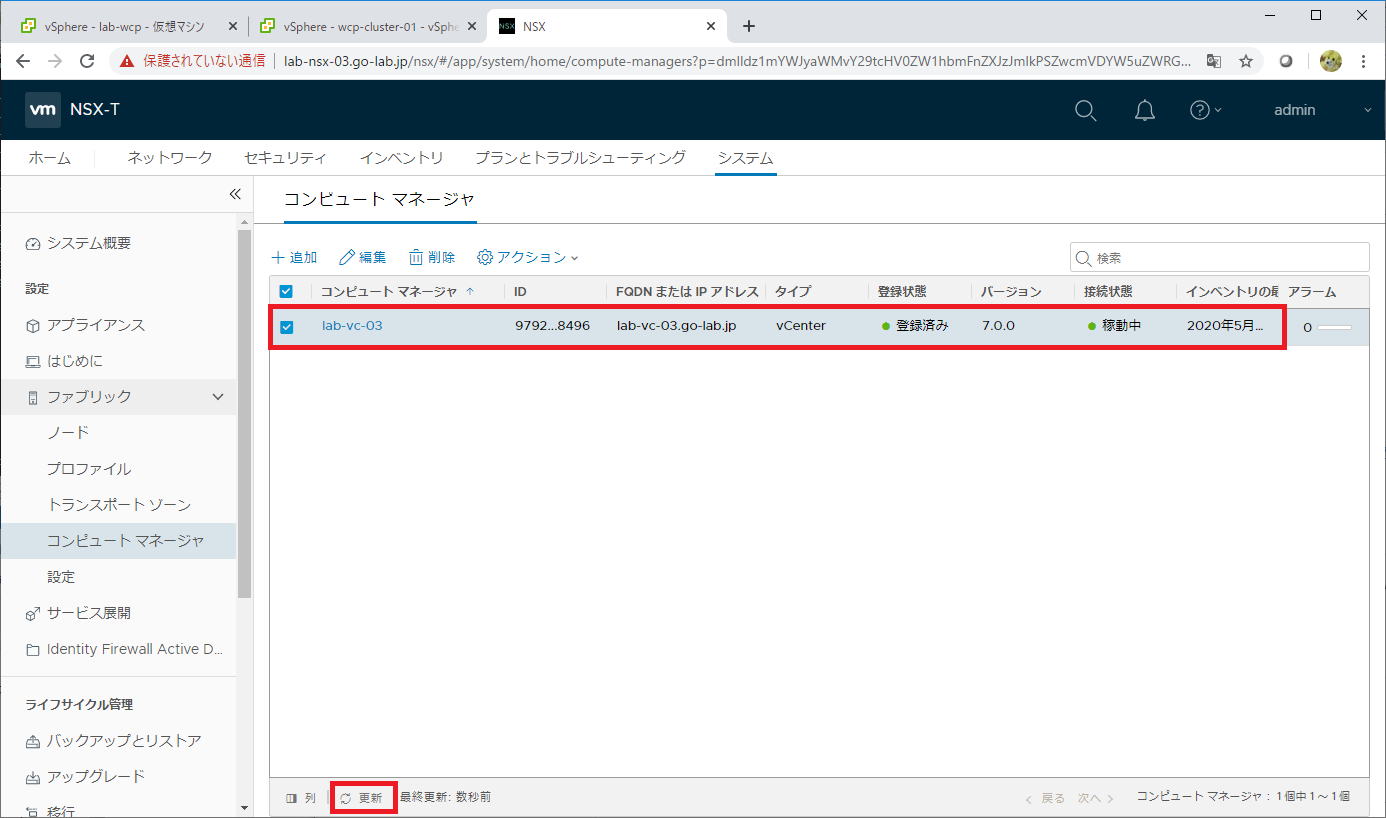
Task: Select トランスポート ゾーン in sidebar
Action: pos(119,505)
